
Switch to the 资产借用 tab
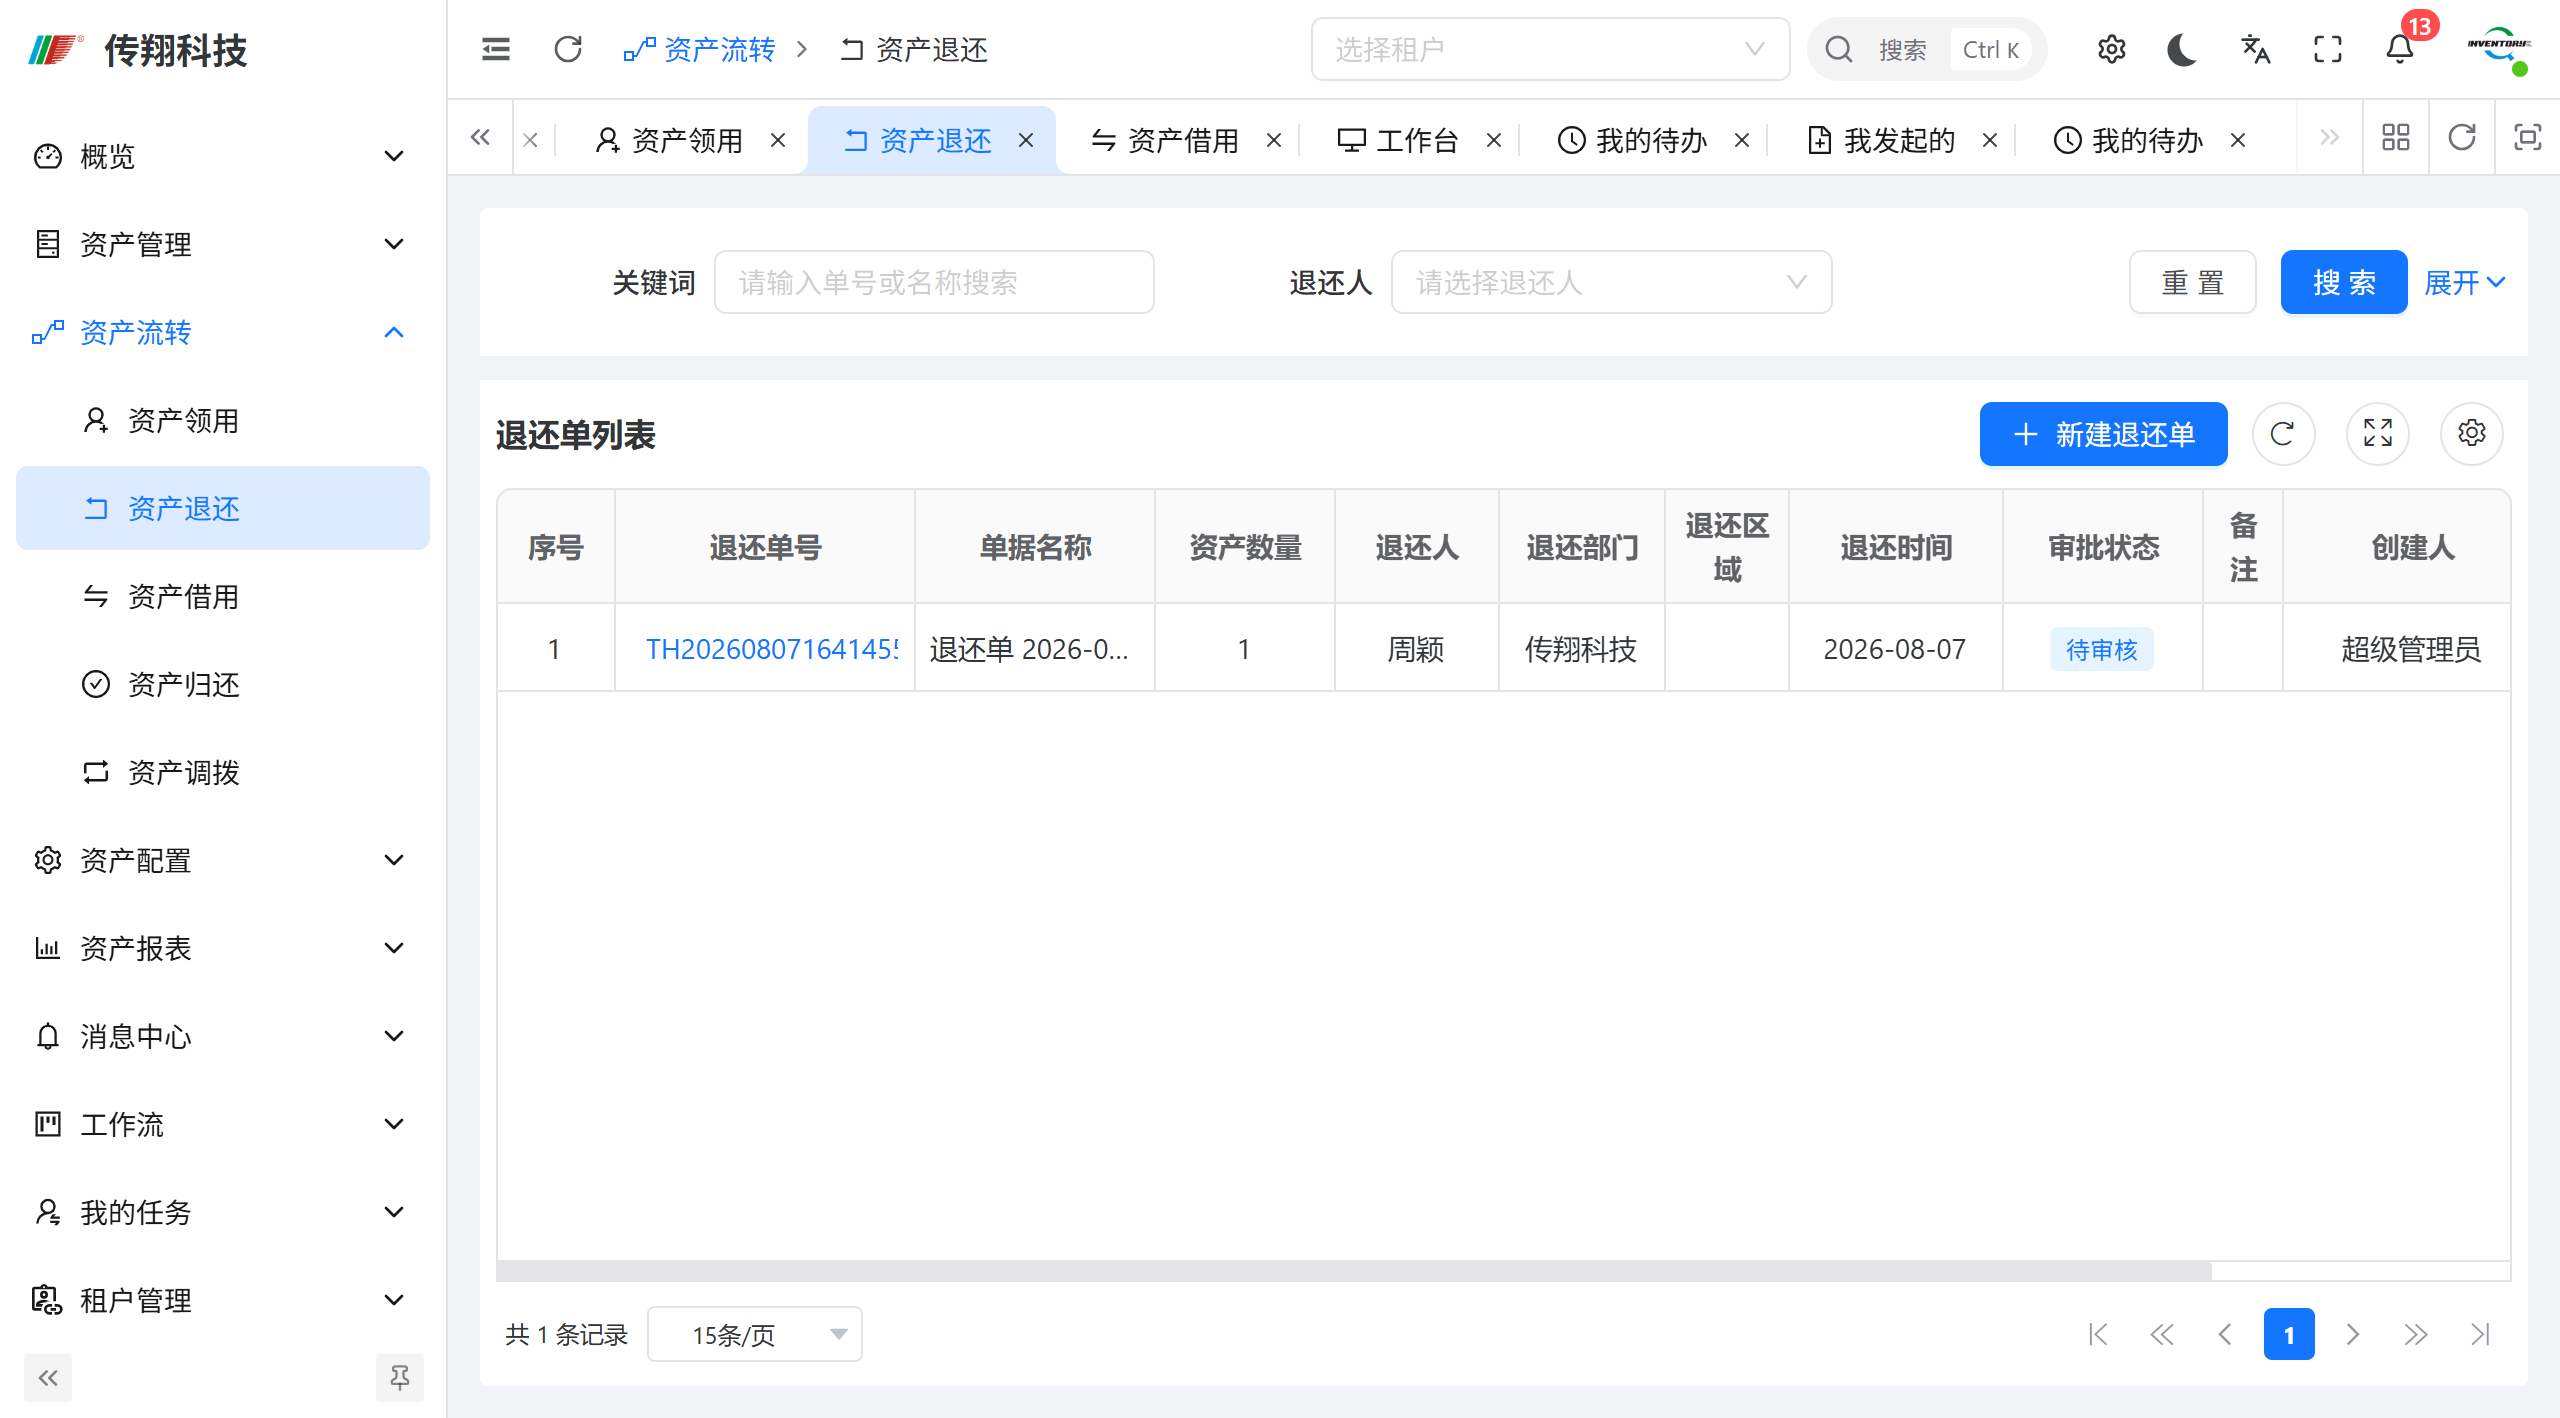click(1165, 141)
